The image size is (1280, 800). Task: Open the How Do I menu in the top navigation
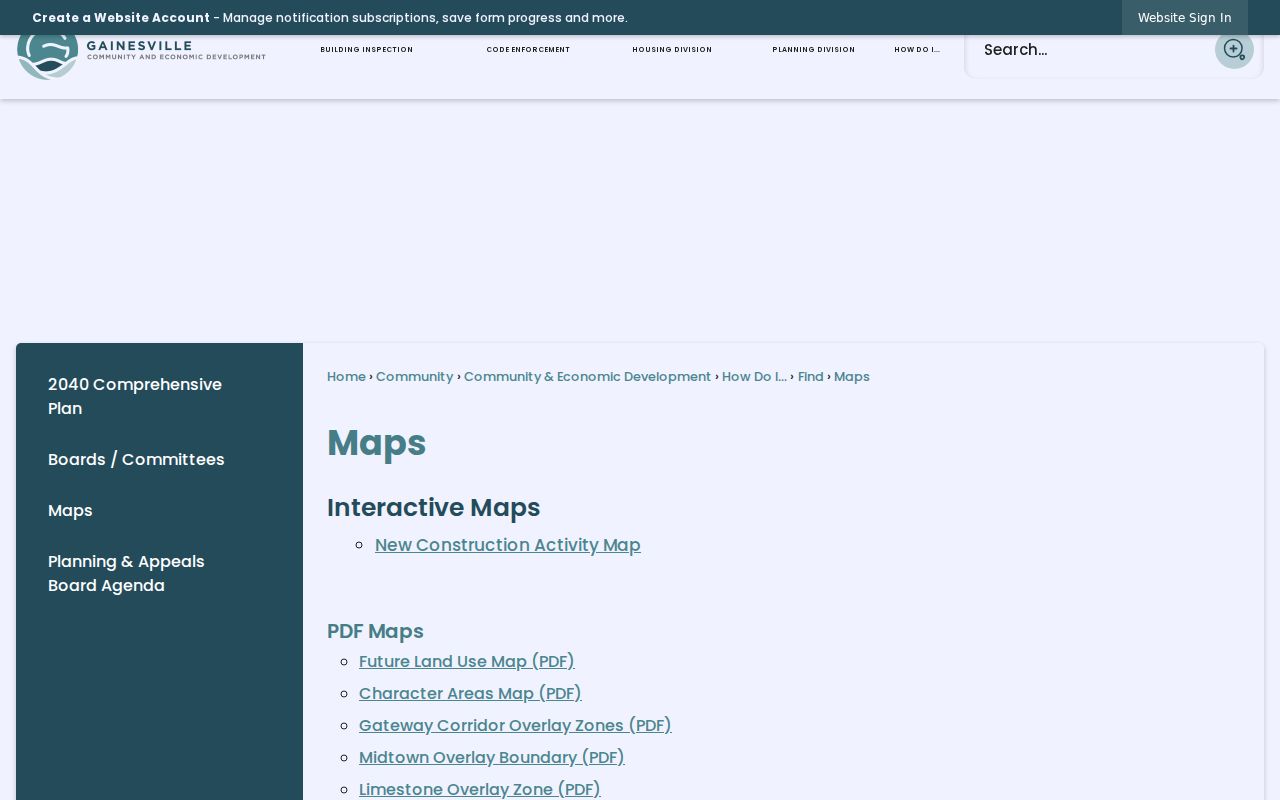pyautogui.click(x=917, y=50)
